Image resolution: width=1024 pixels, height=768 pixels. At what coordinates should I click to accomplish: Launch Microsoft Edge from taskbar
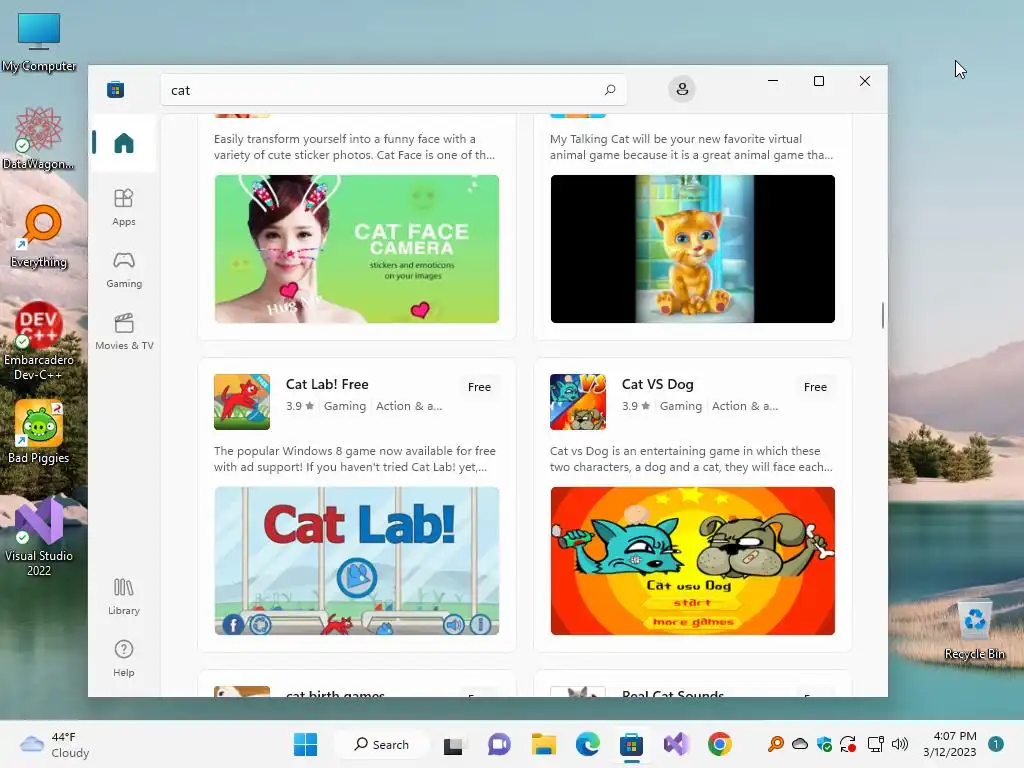[x=588, y=744]
